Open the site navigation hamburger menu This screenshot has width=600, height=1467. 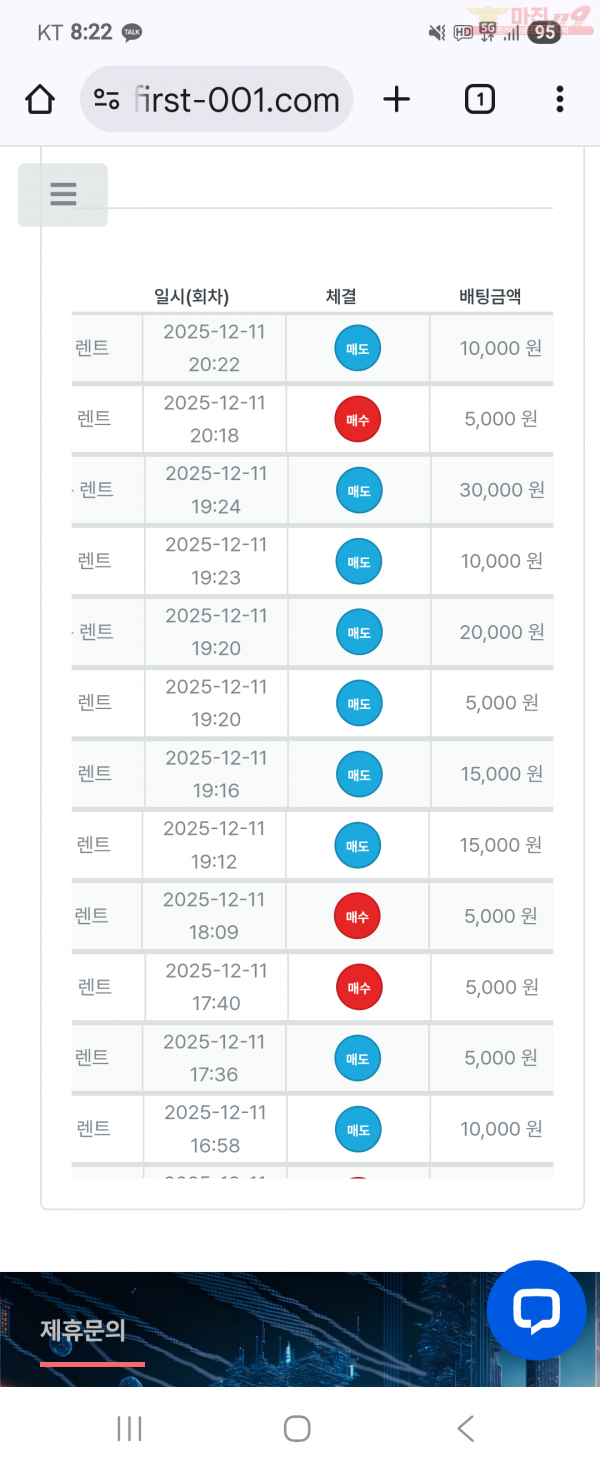(x=62, y=195)
